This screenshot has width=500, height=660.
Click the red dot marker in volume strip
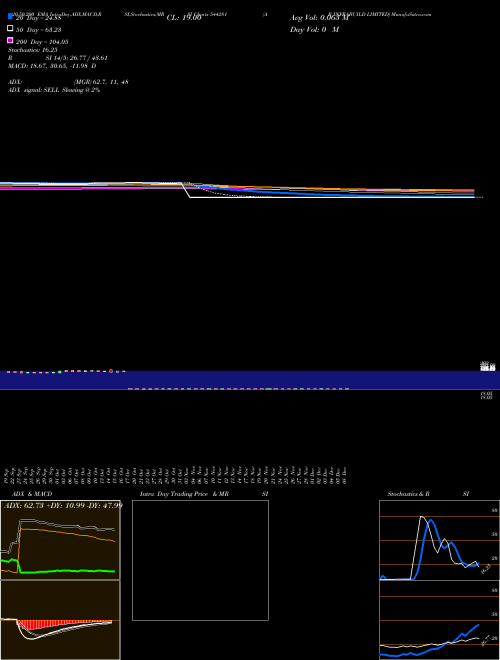(x=111, y=371)
